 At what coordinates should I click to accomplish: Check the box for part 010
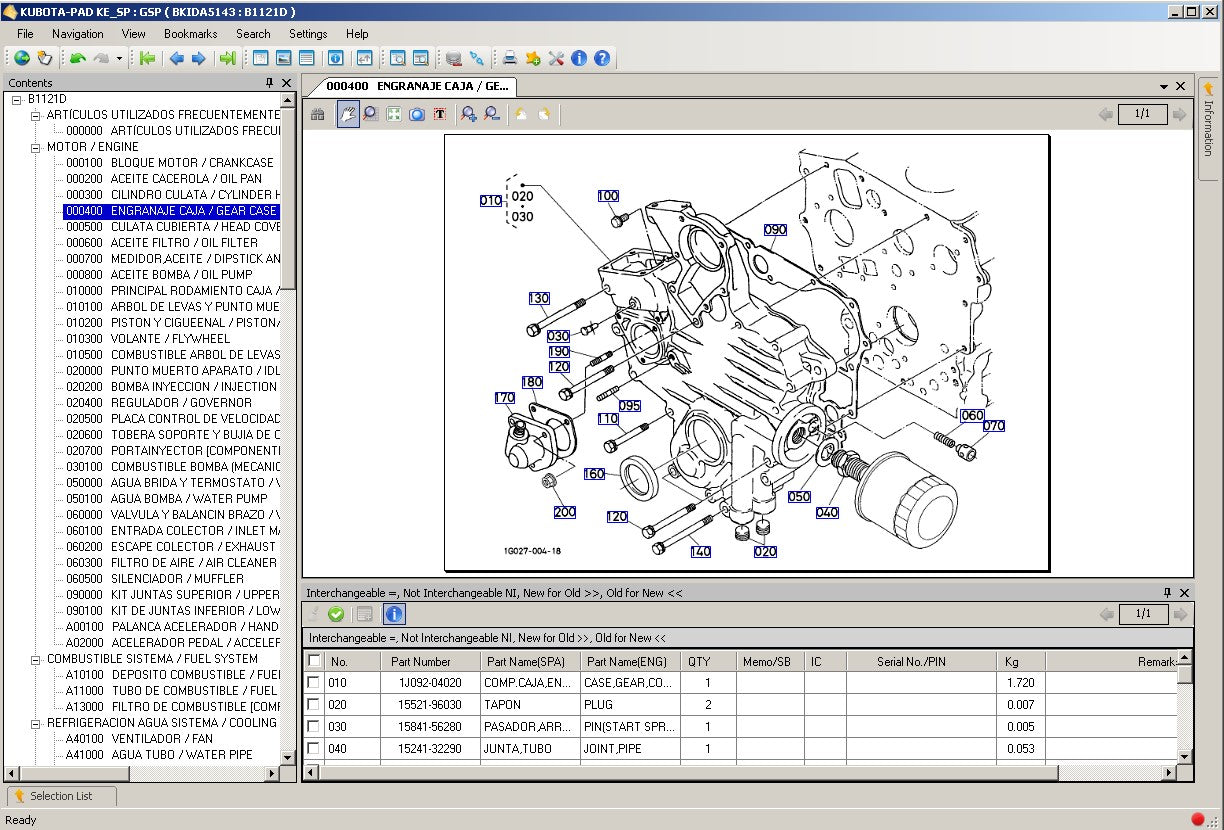(314, 682)
